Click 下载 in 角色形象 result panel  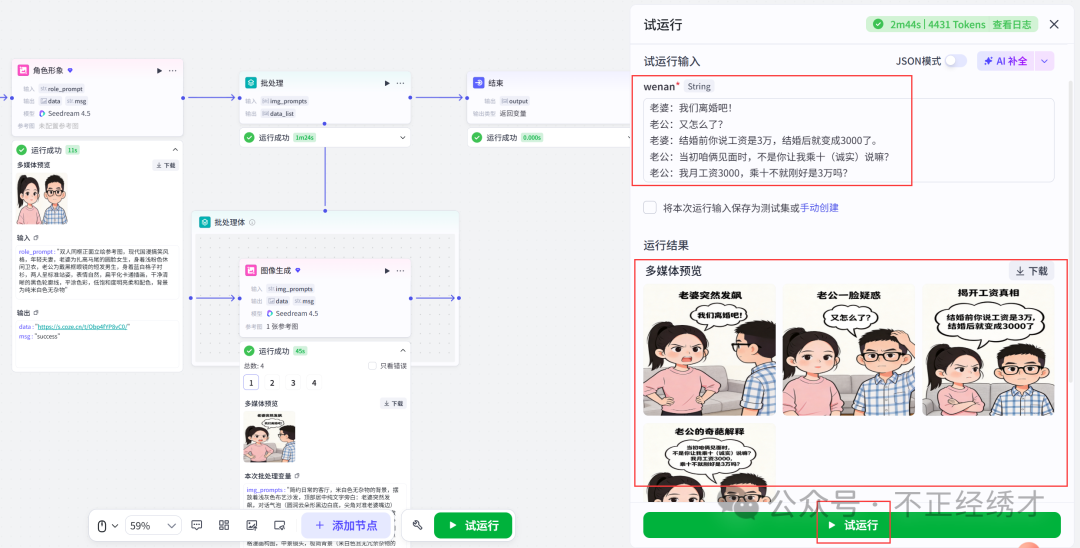[x=166, y=165]
